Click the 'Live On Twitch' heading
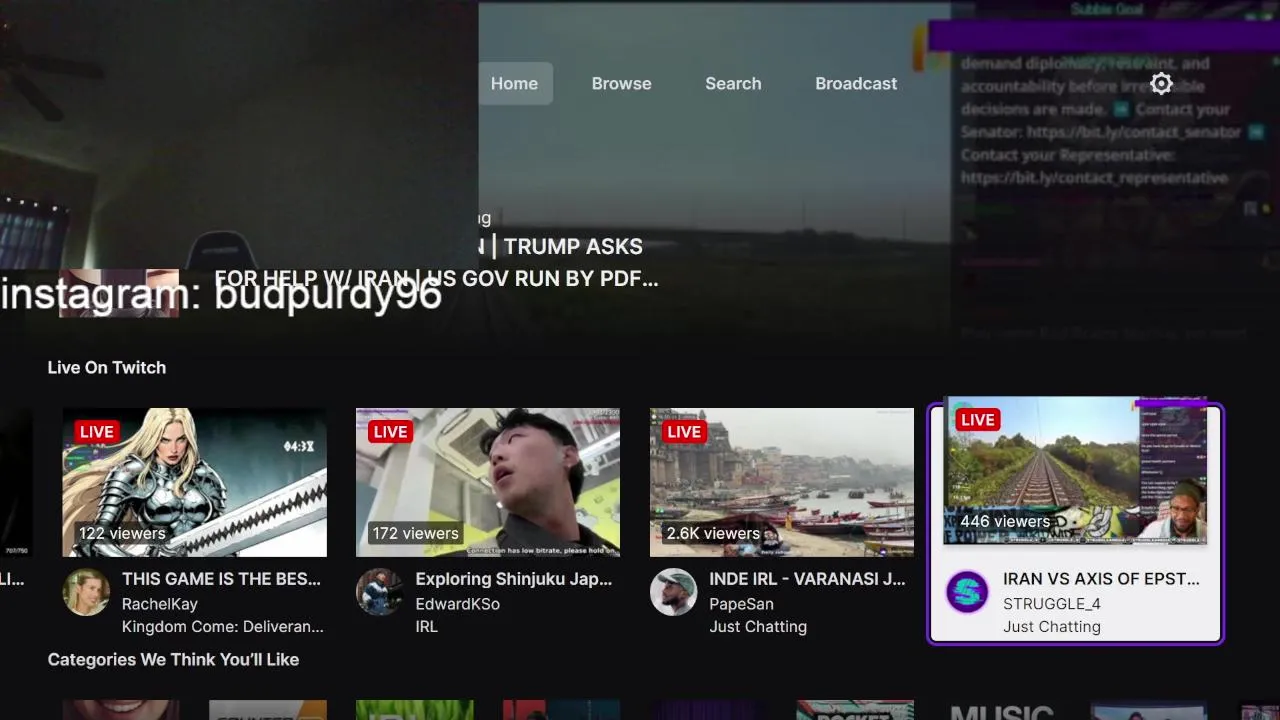 pos(107,367)
